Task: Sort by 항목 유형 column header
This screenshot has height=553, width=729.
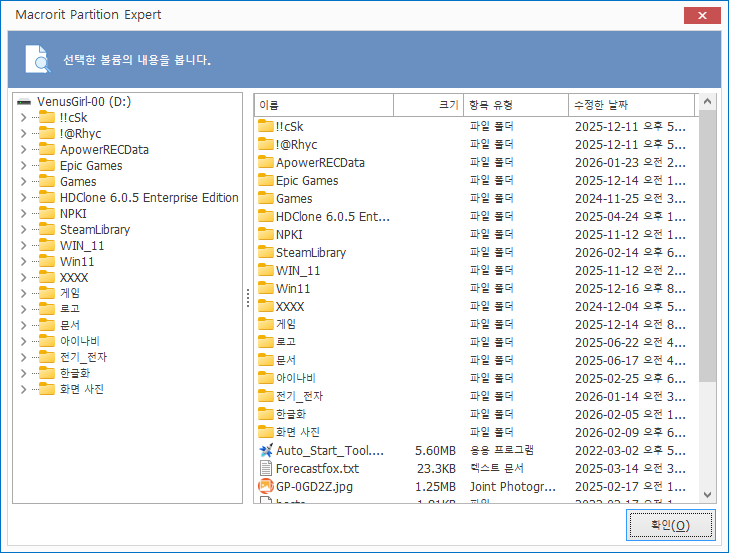Action: [516, 105]
